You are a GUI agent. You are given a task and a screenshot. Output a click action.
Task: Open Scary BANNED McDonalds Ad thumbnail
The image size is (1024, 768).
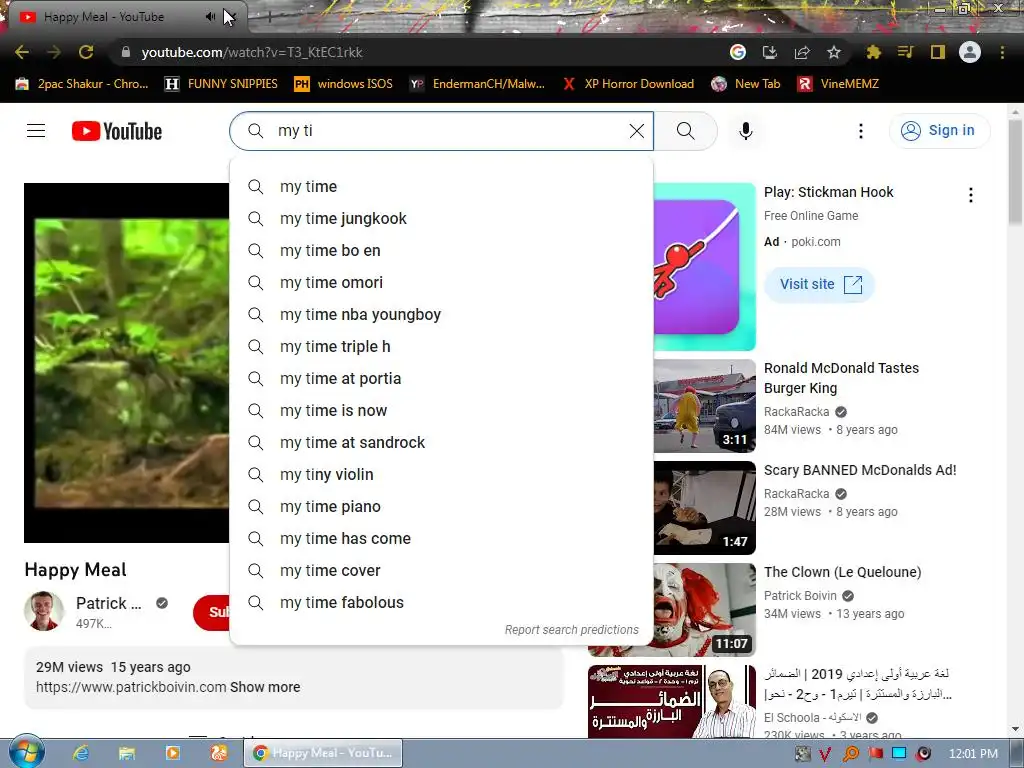(705, 507)
